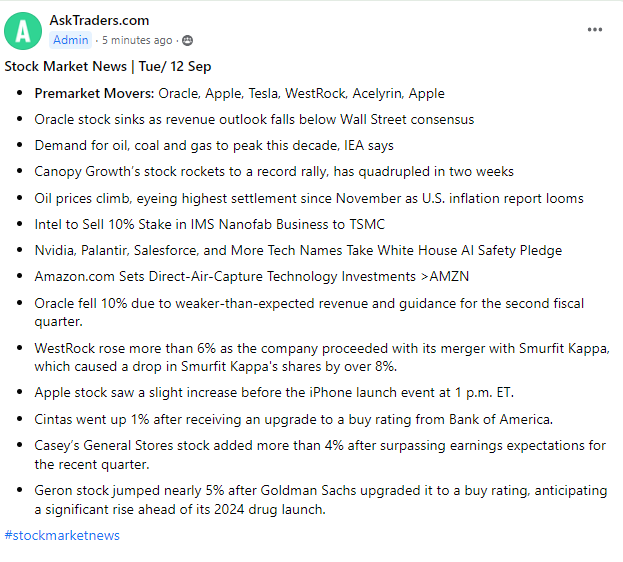Click the Intel IMS Nanofab stake line

tap(209, 224)
